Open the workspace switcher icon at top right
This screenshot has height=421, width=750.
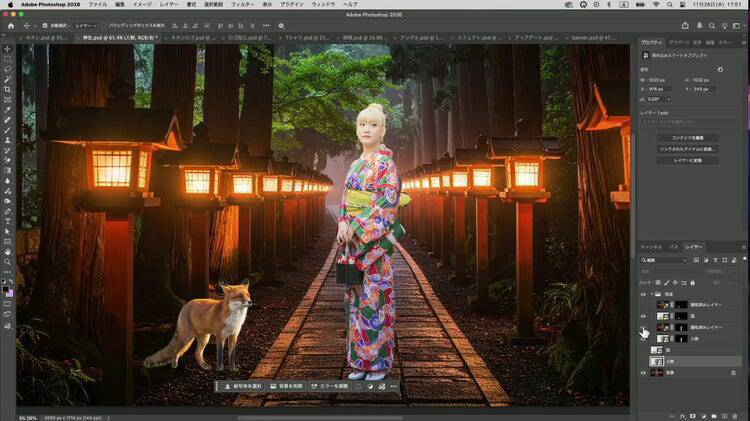point(737,26)
